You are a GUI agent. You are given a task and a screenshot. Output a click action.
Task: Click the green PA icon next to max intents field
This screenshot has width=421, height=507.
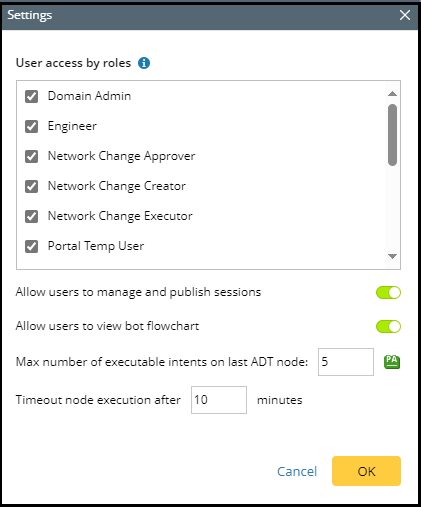tap(392, 362)
